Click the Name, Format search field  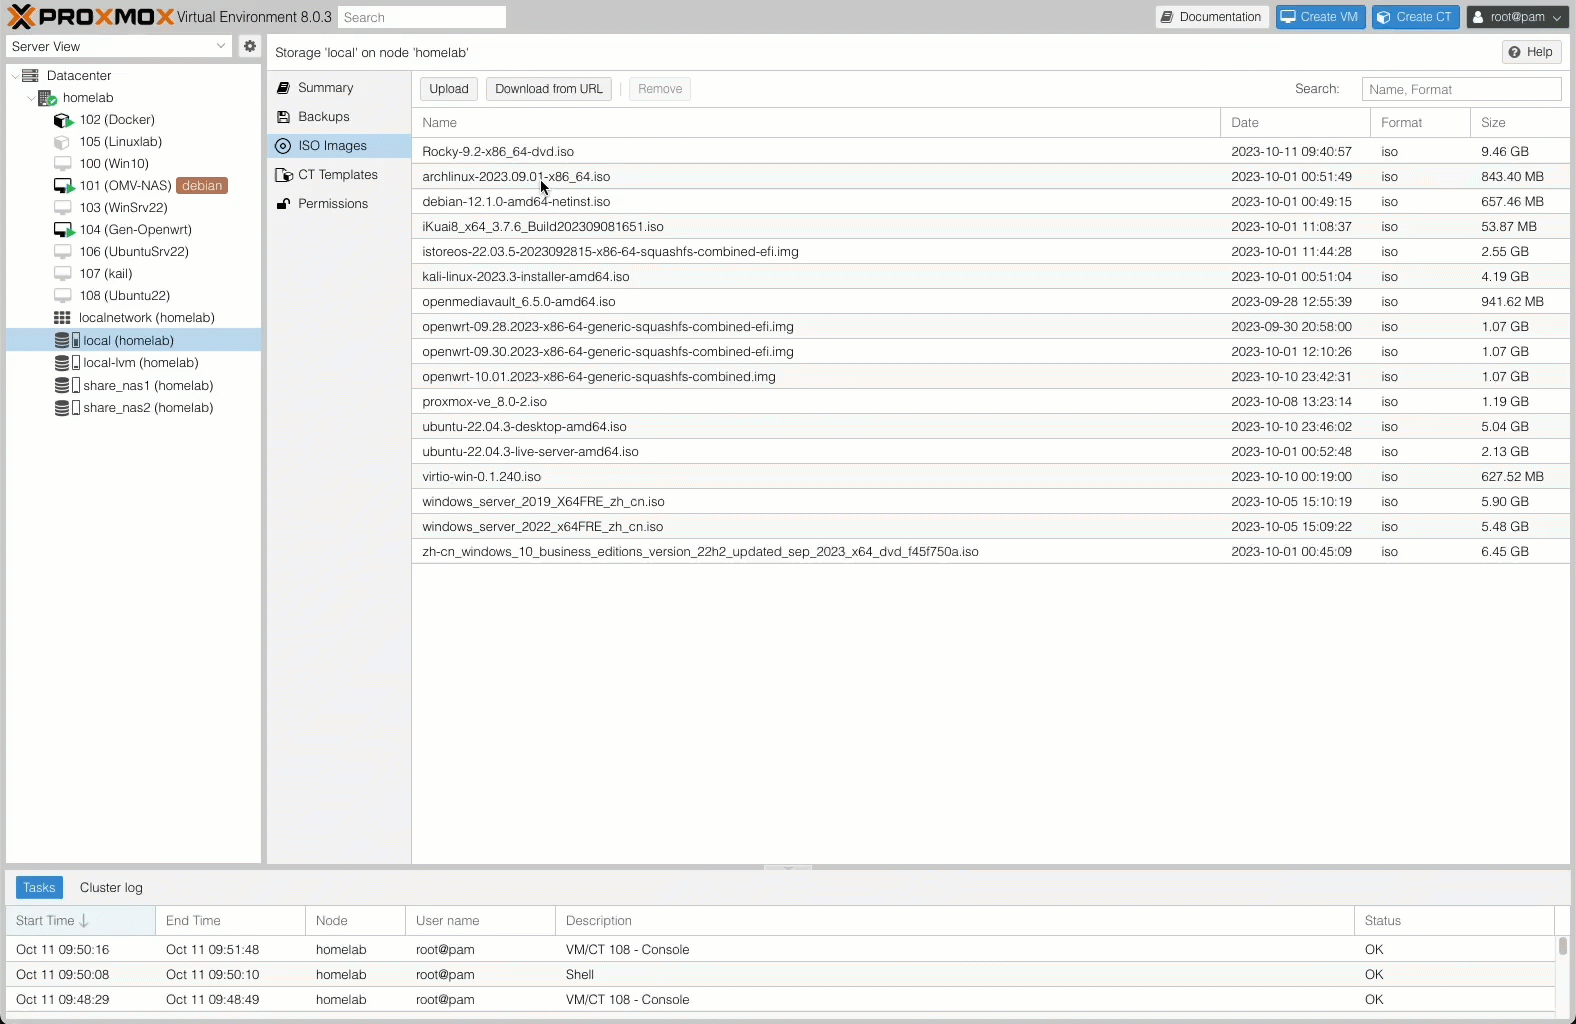[1461, 89]
